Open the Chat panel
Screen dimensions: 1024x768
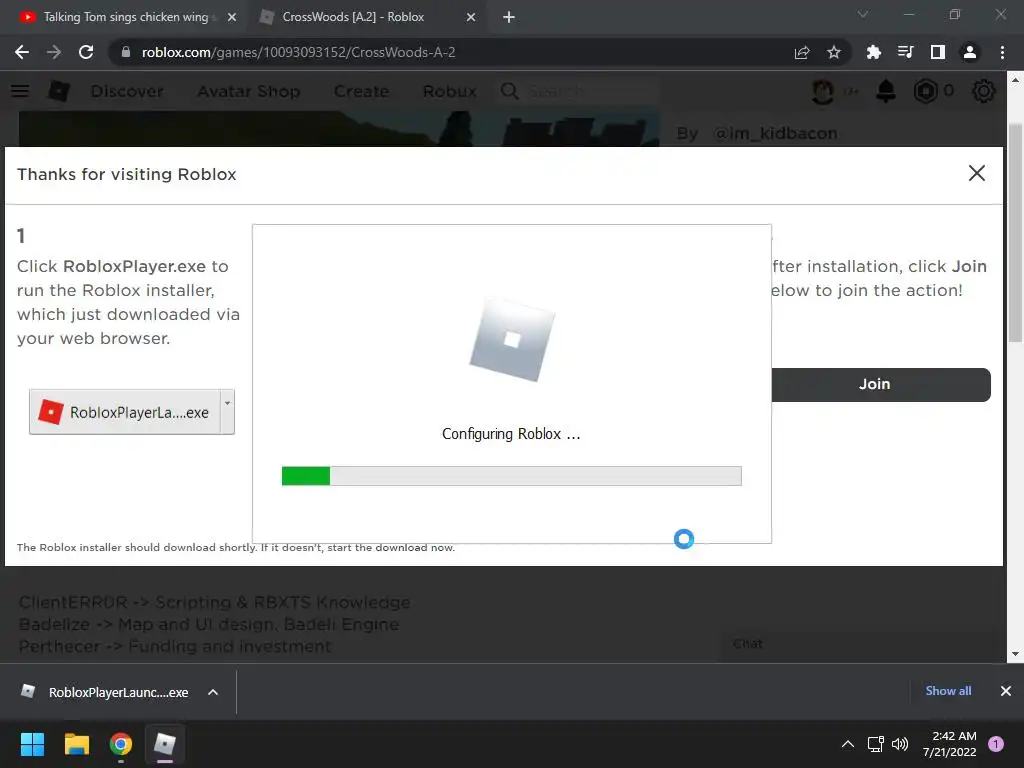tap(862, 644)
